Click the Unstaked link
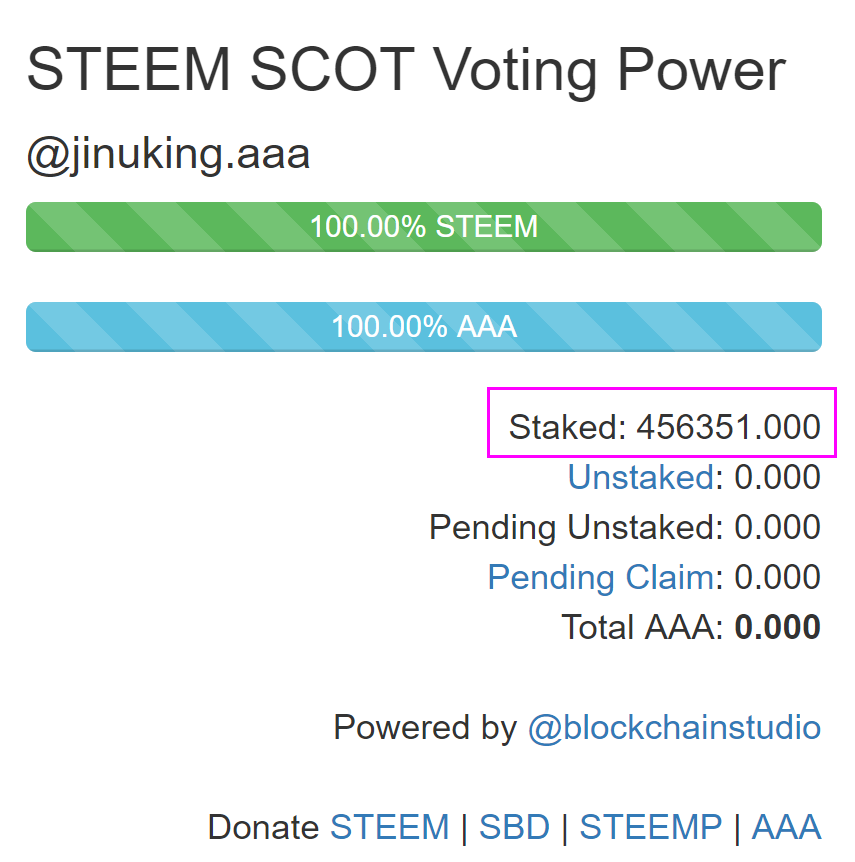 click(x=640, y=478)
